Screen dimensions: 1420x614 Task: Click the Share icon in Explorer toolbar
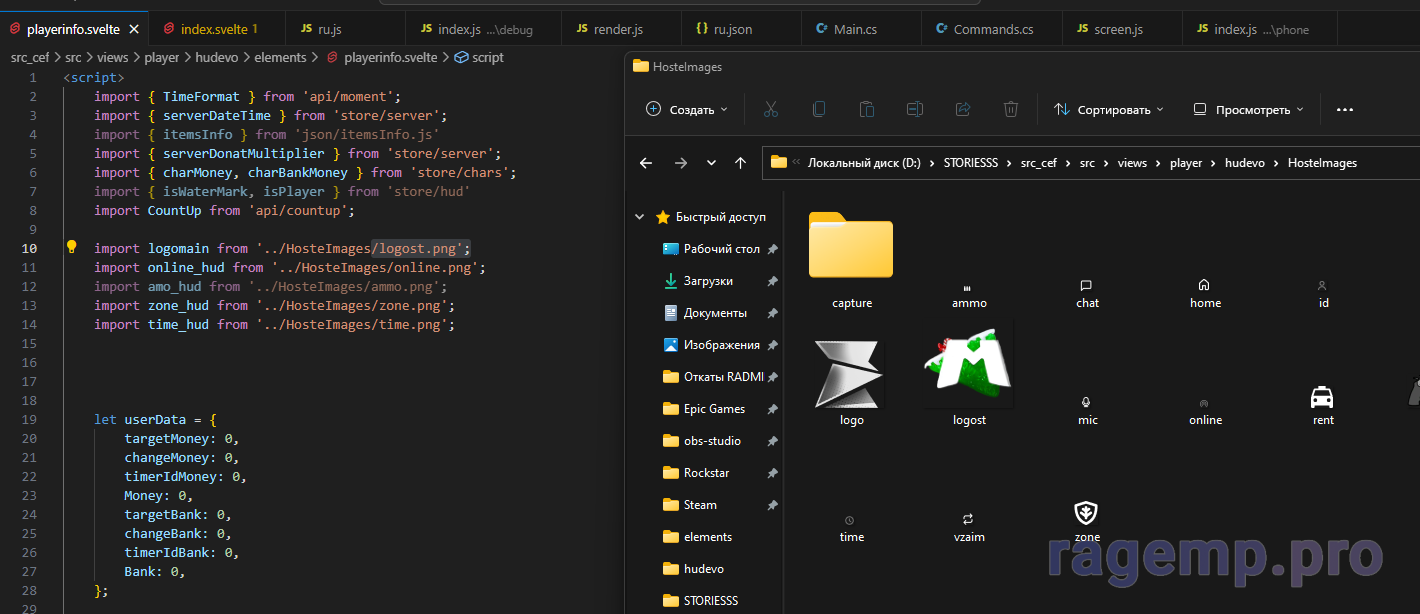coord(963,110)
